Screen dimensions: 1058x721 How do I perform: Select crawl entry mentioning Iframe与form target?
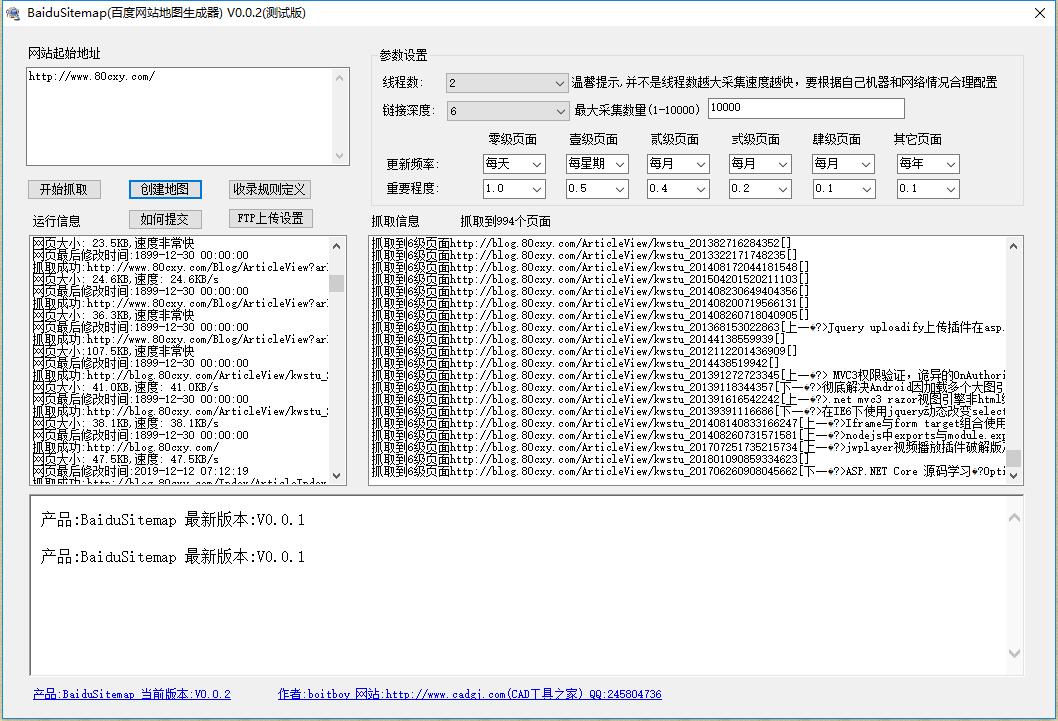pos(688,424)
